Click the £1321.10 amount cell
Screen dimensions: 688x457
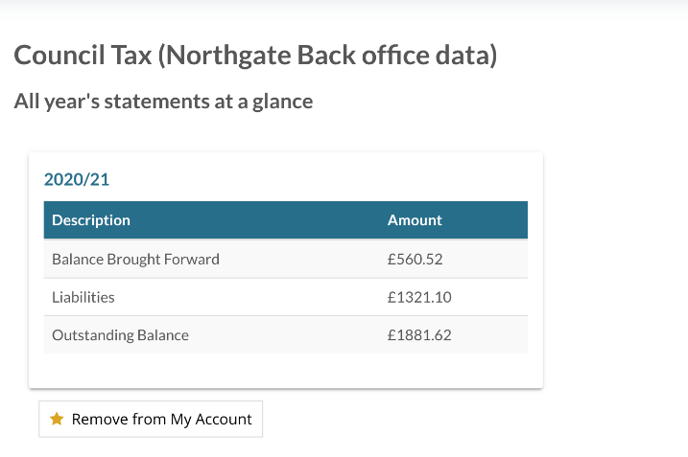[419, 297]
